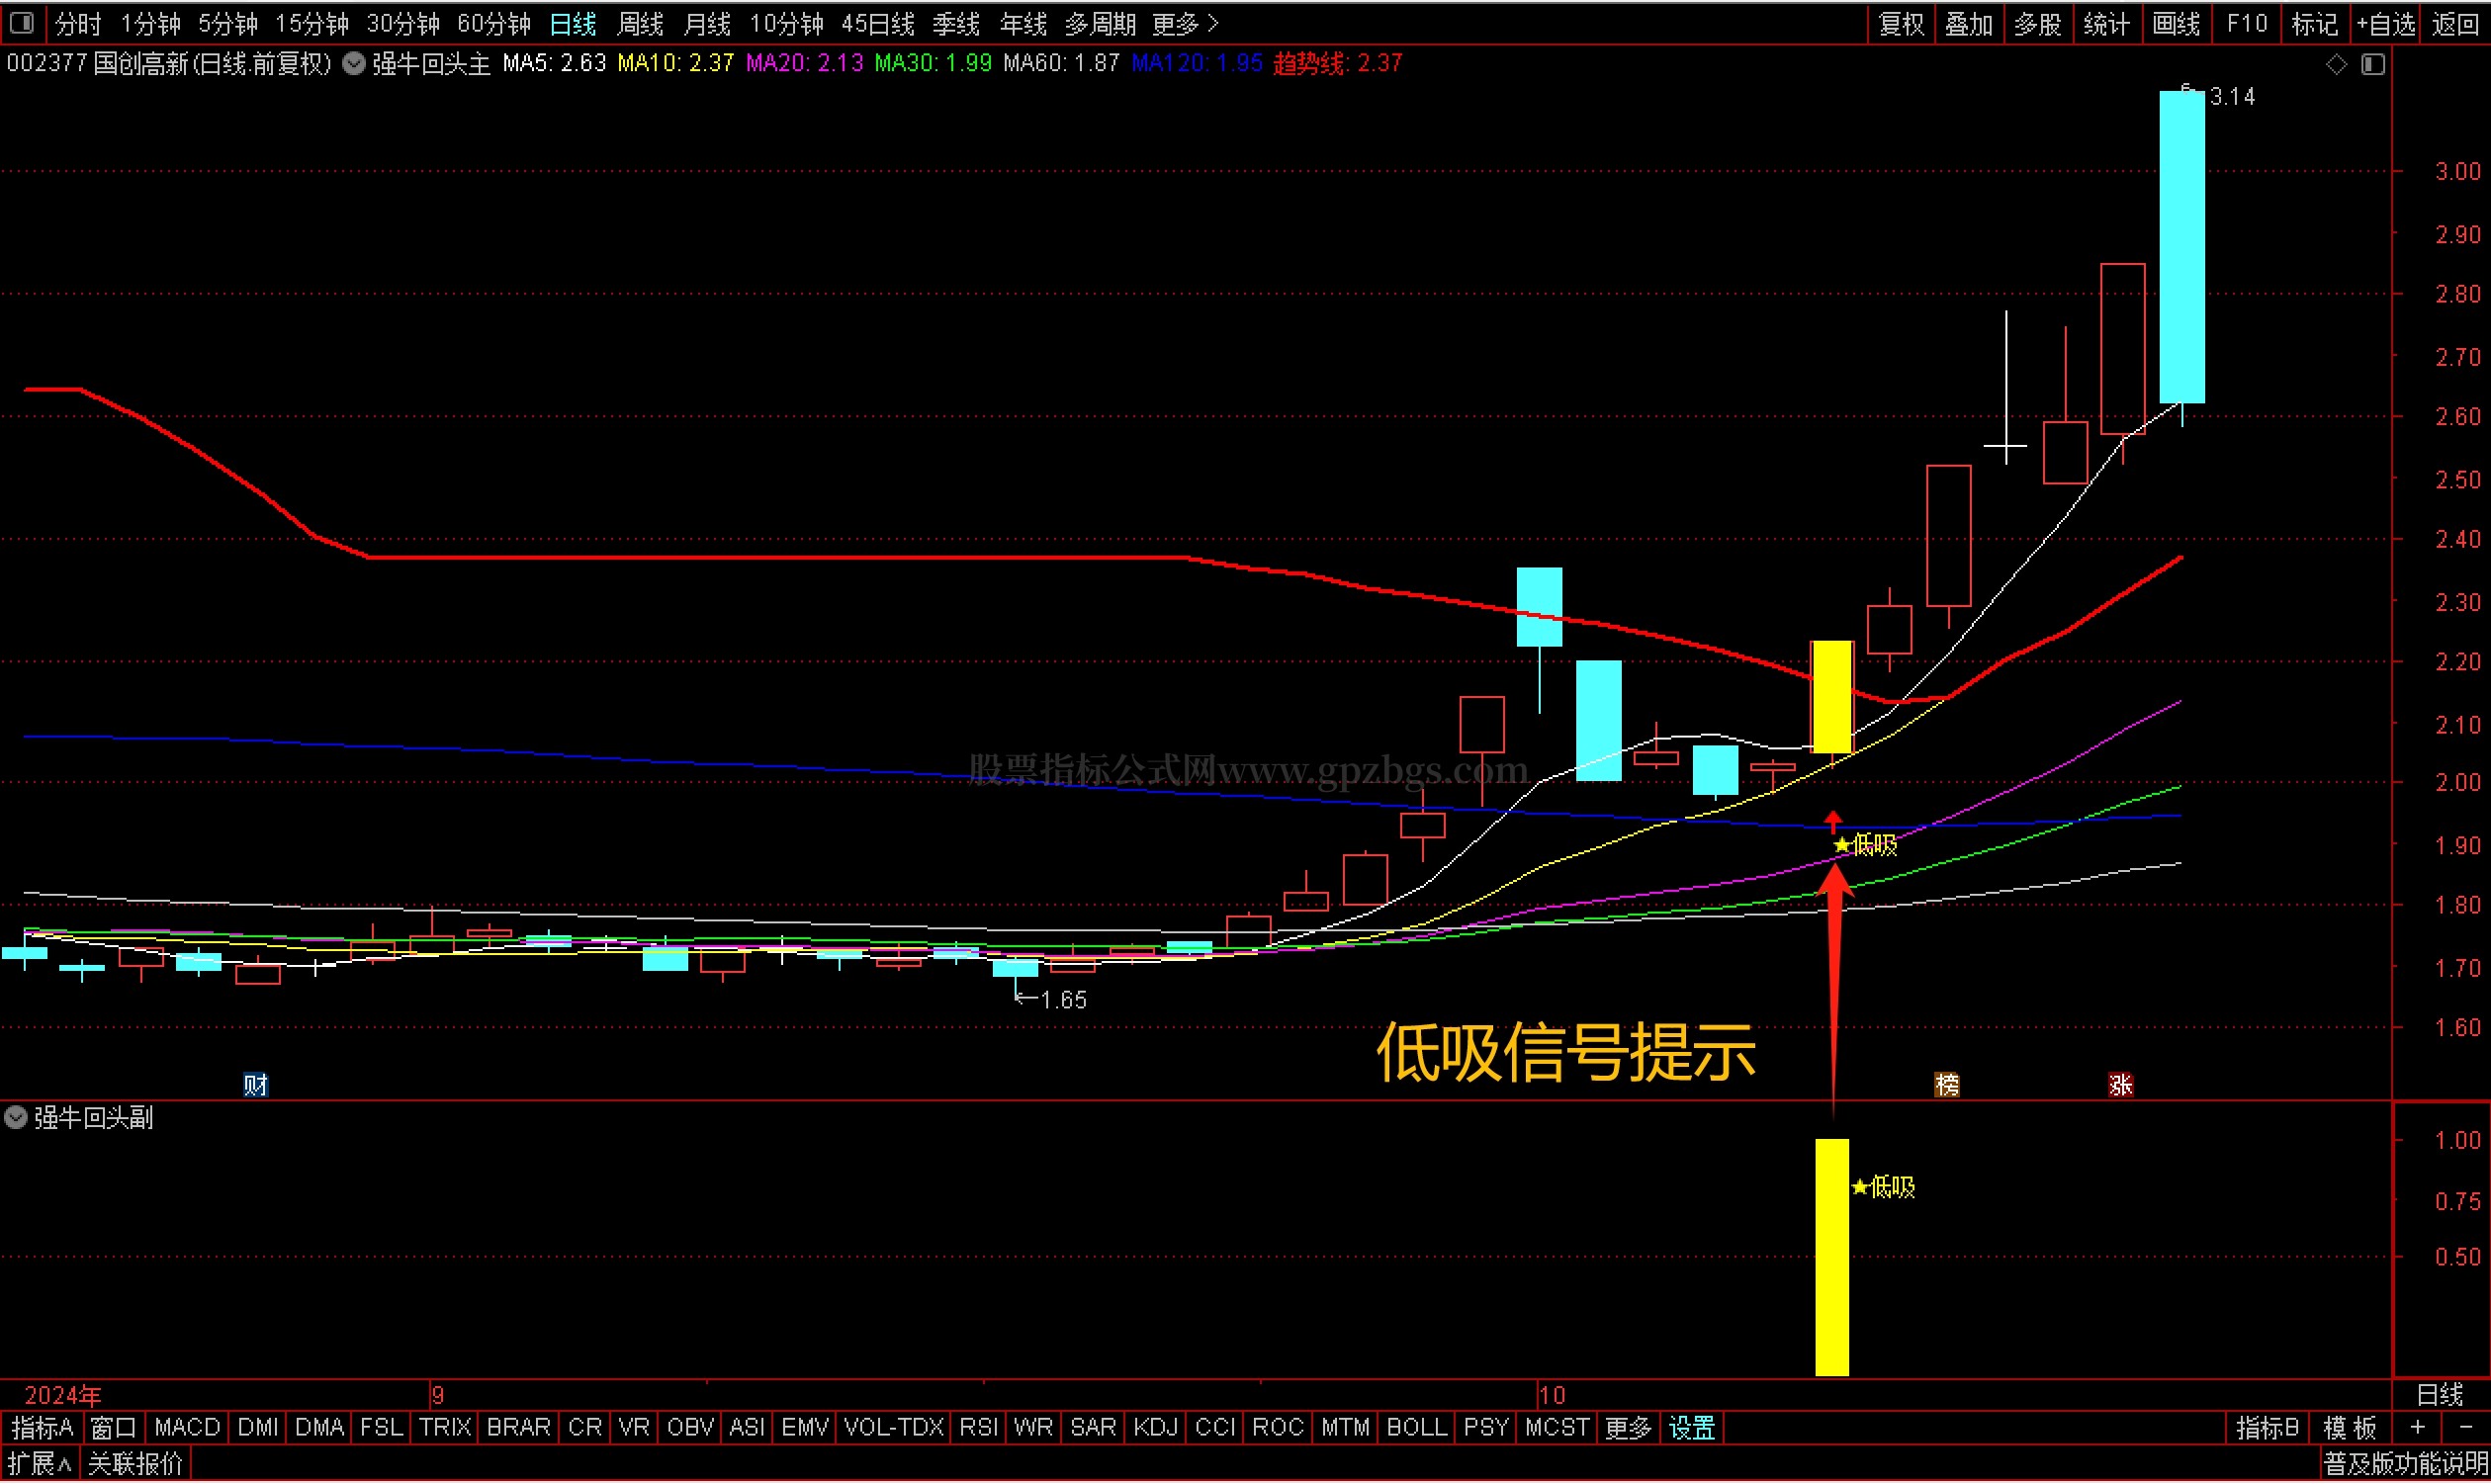Click the yellow 低吸 signal bar in the sub-chart
The height and width of the screenshot is (1484, 2491).
[x=1831, y=1258]
